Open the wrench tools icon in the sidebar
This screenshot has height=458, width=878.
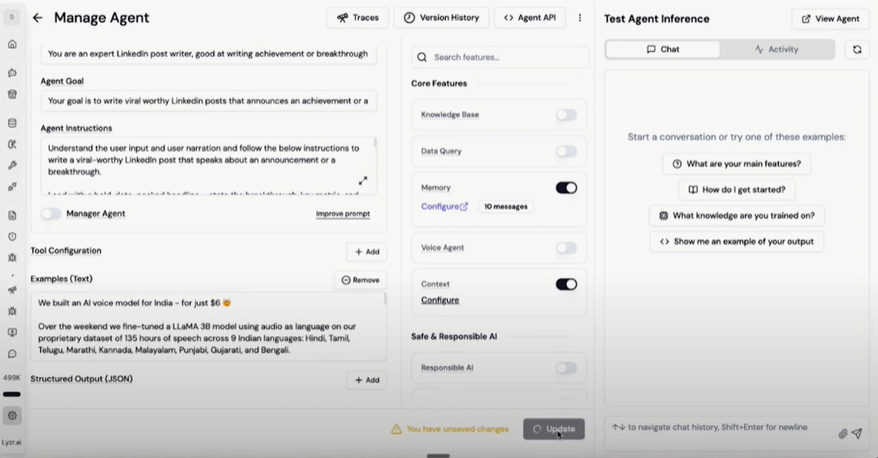coord(12,165)
